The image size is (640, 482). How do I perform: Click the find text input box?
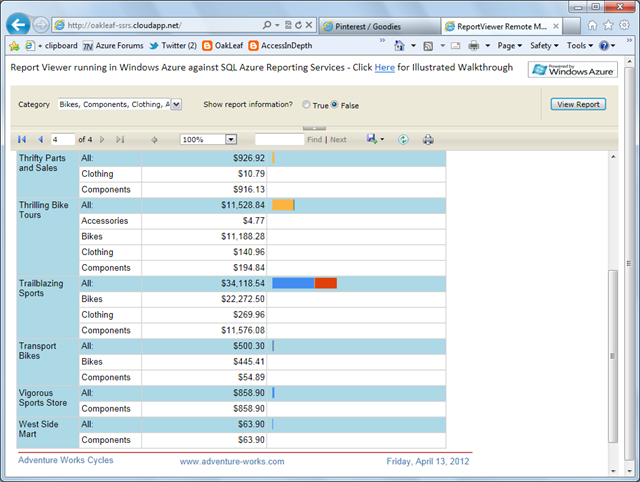[280, 140]
